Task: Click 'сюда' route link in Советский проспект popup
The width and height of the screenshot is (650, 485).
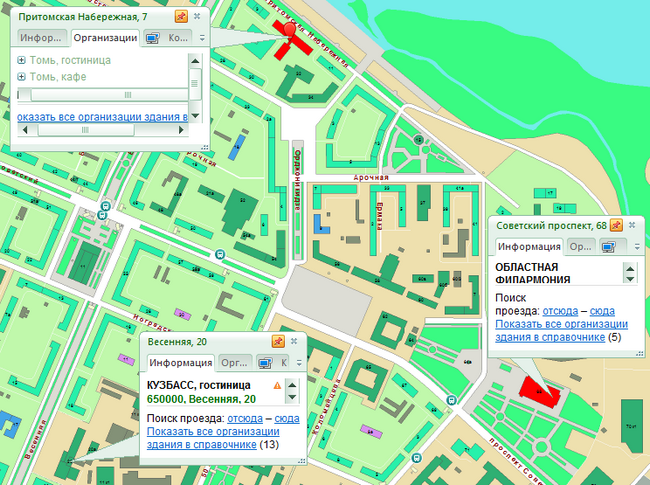Action: [601, 312]
